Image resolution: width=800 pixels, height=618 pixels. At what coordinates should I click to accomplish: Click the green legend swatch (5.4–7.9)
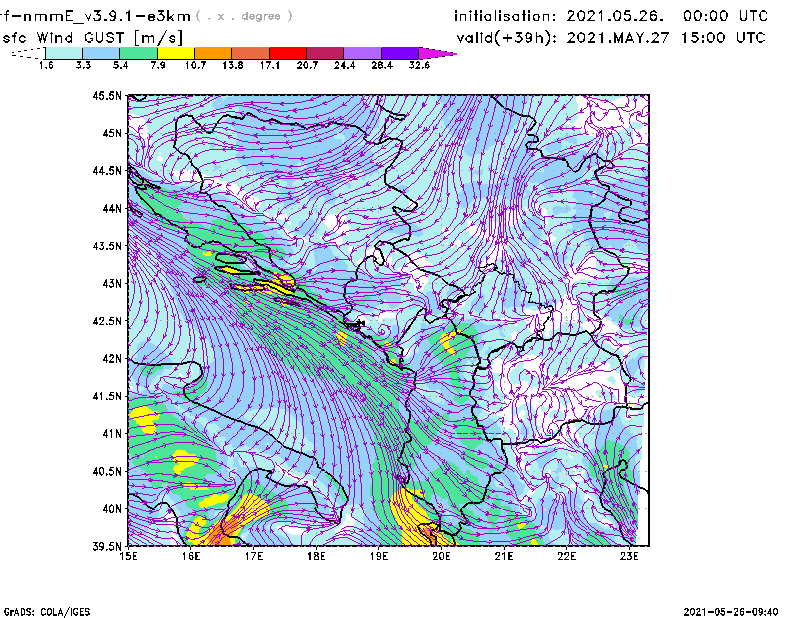click(x=139, y=53)
